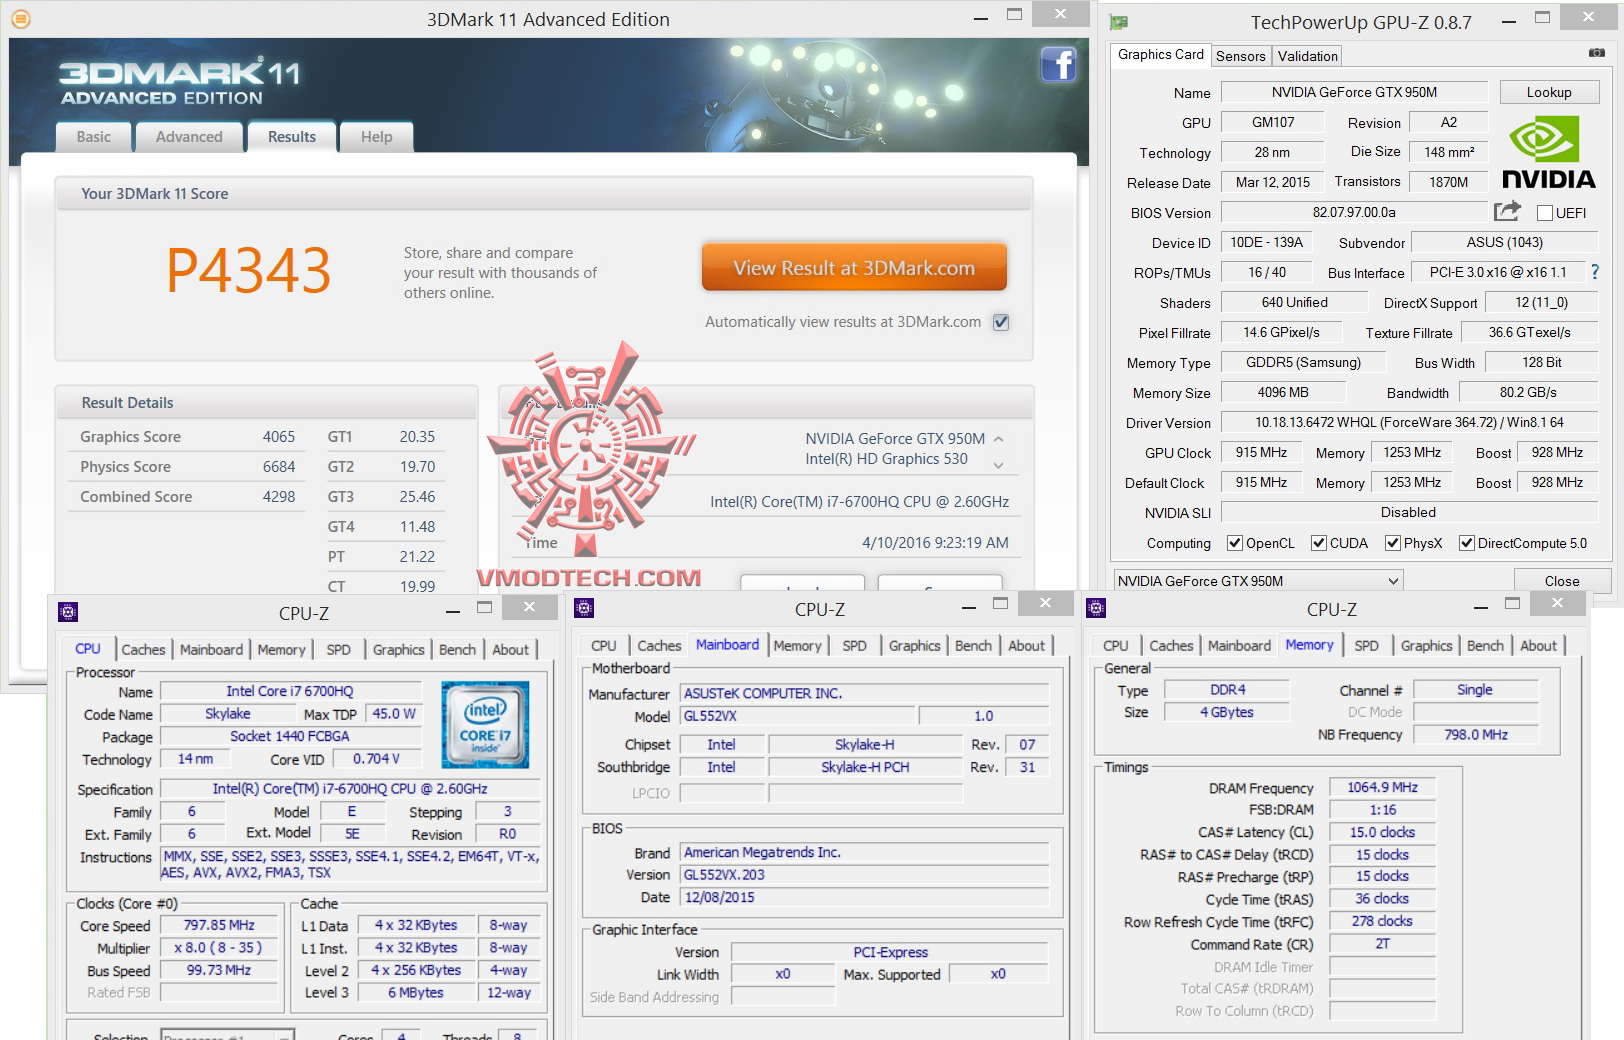Click the Intel Core i7 badge in CPU-Z
The image size is (1624, 1040).
point(485,724)
